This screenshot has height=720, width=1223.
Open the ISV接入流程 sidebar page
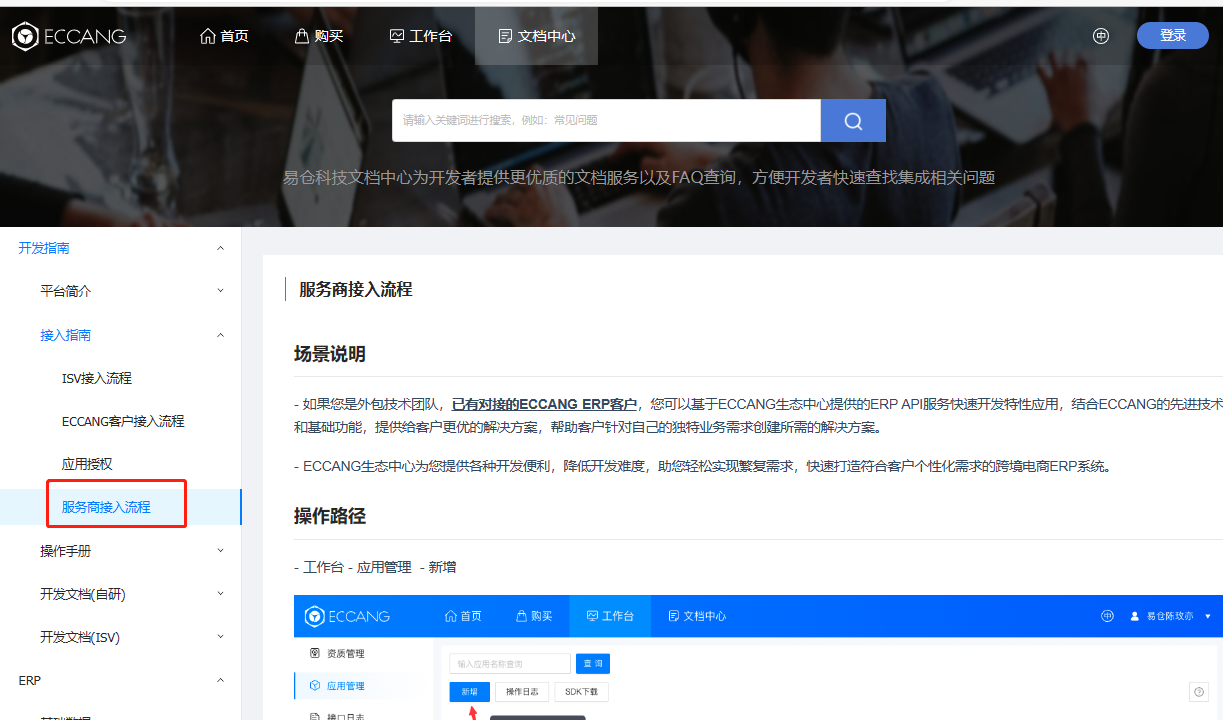pyautogui.click(x=97, y=378)
